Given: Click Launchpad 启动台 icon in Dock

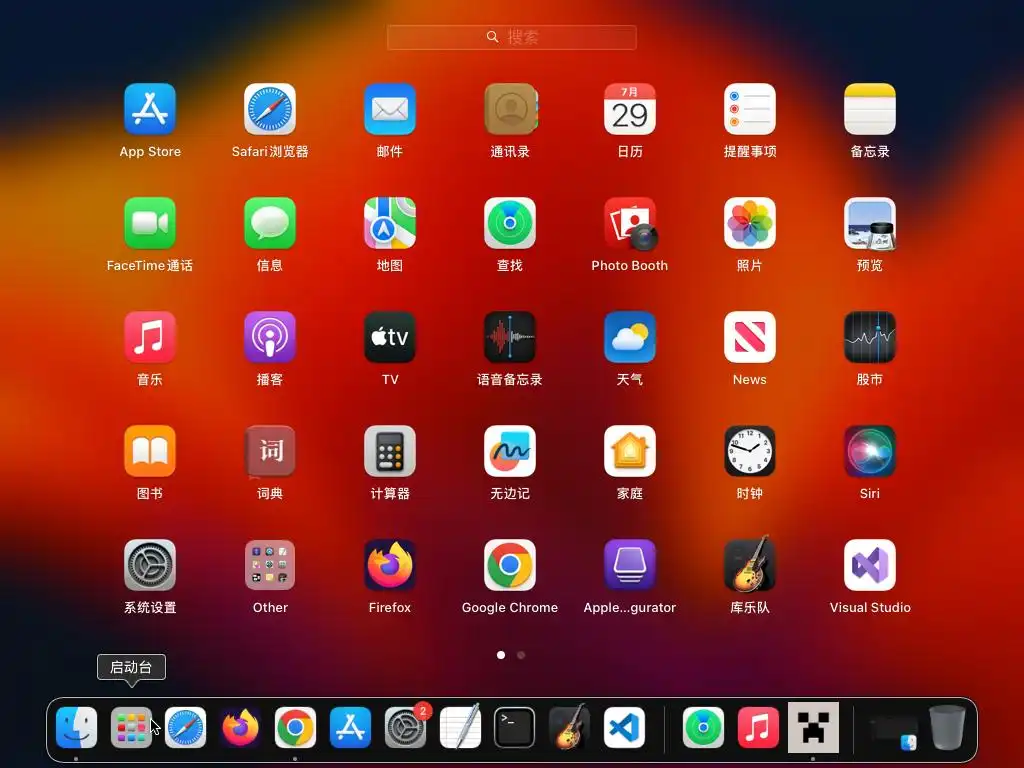Looking at the screenshot, I should 131,728.
